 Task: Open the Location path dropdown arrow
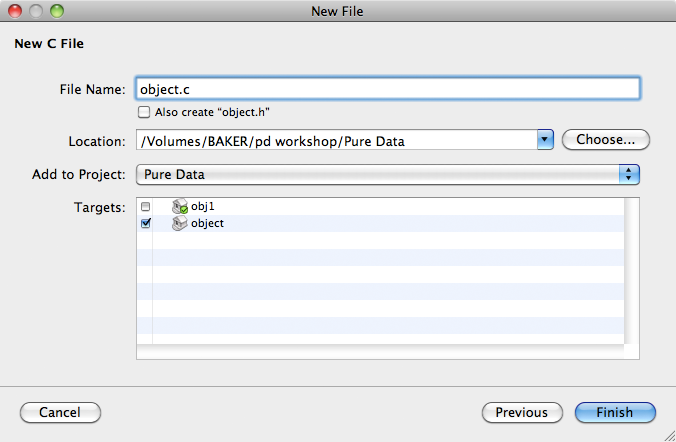coord(545,140)
